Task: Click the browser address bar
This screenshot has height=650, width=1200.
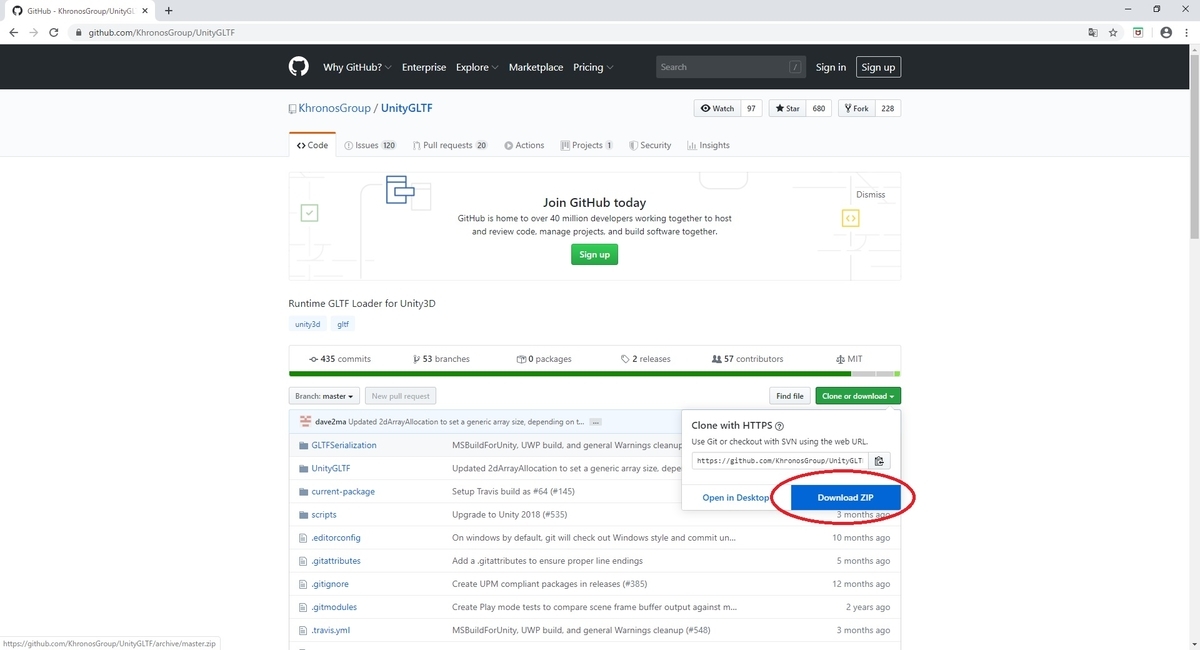Action: pos(580,32)
